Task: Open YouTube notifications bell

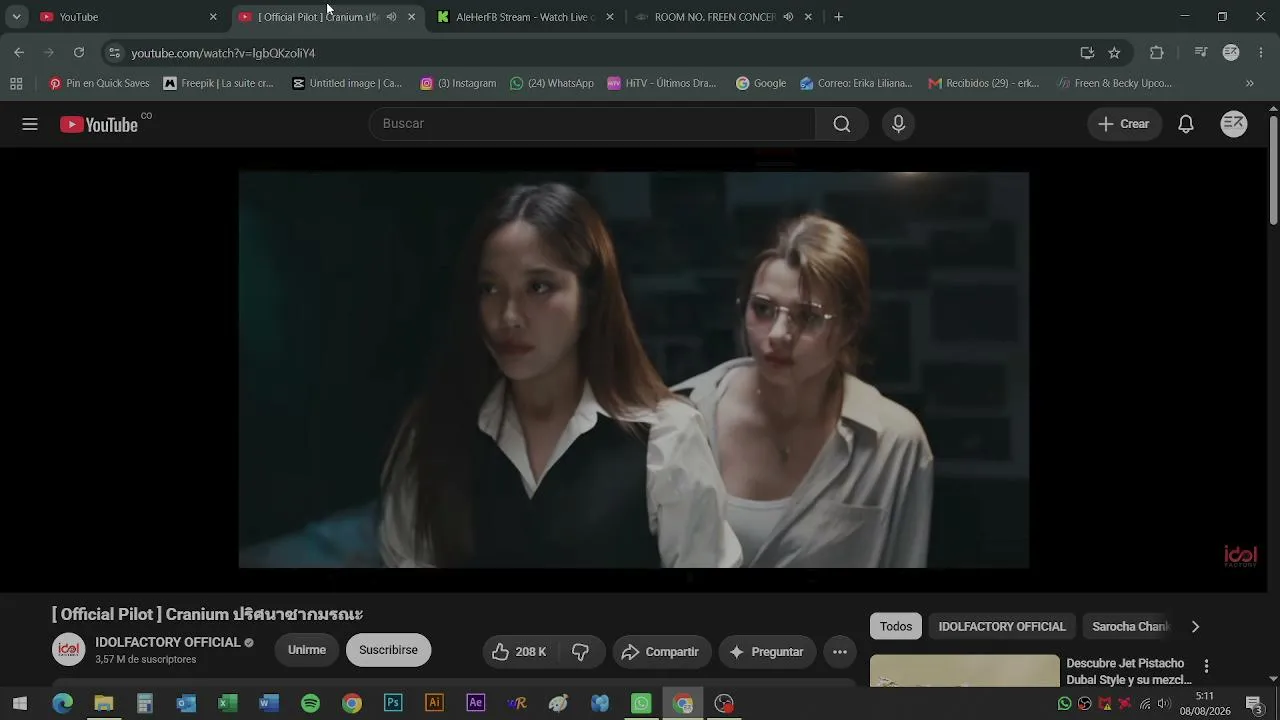Action: pos(1186,124)
